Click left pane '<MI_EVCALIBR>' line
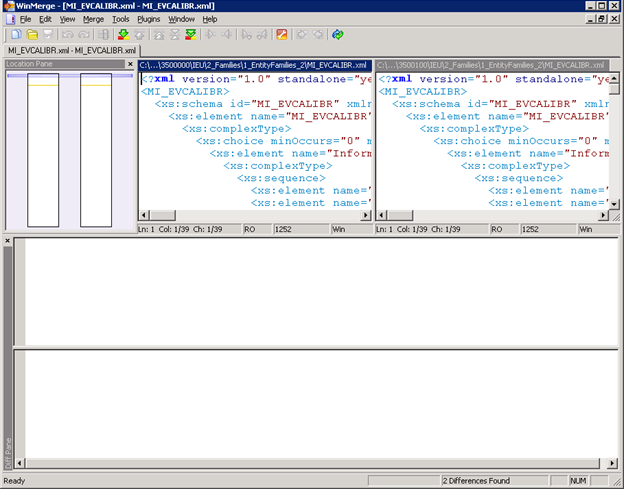625x491 pixels. pos(185,92)
